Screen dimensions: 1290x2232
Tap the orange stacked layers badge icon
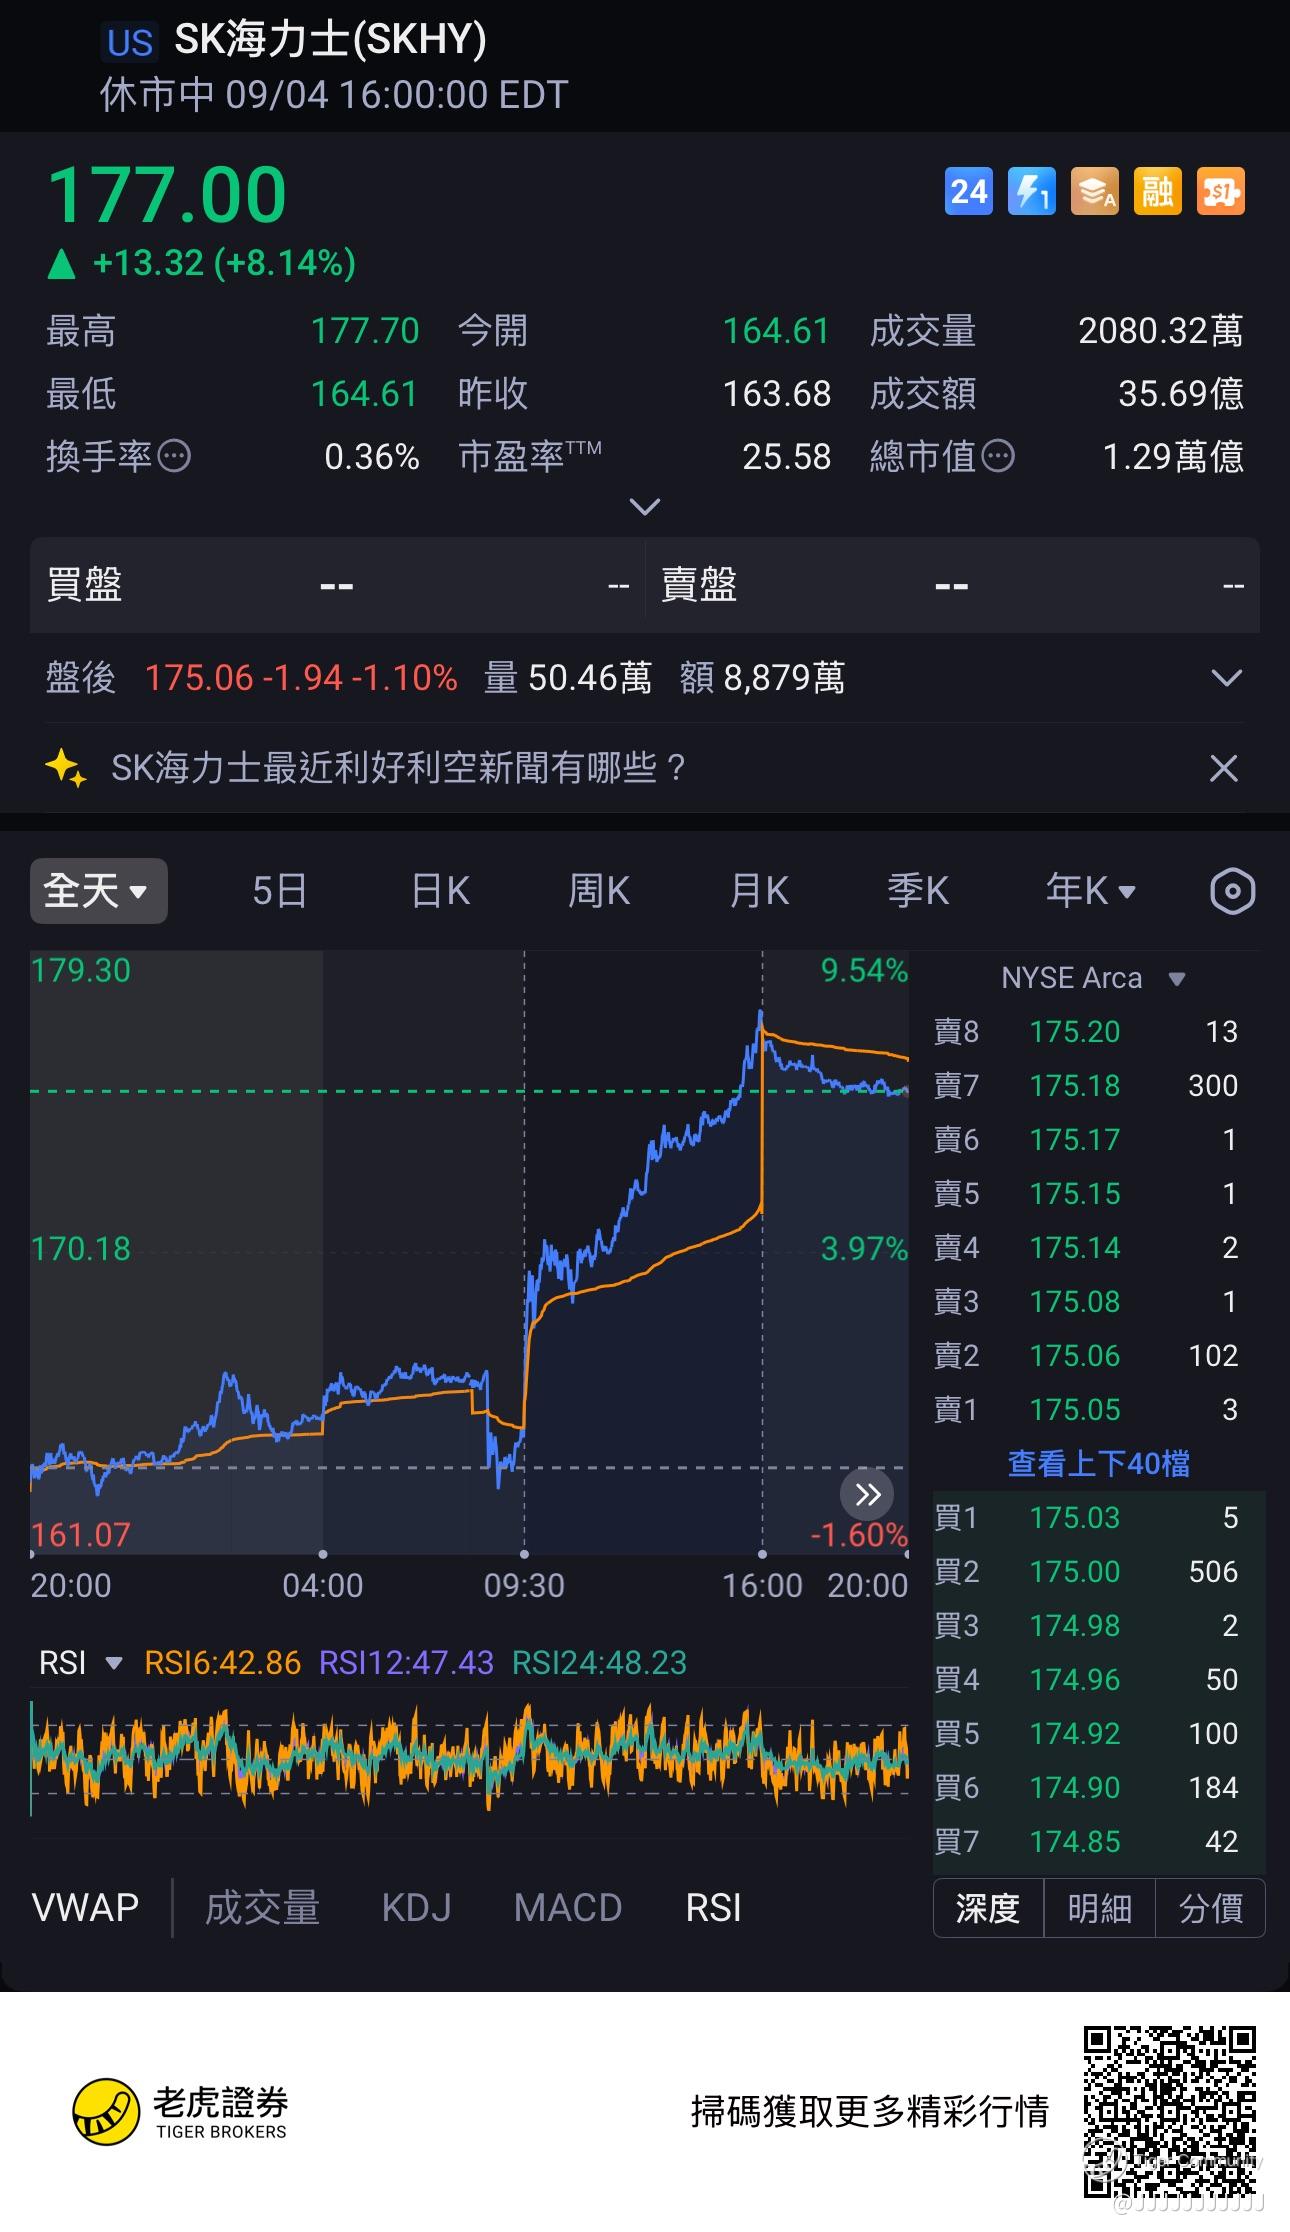1094,191
